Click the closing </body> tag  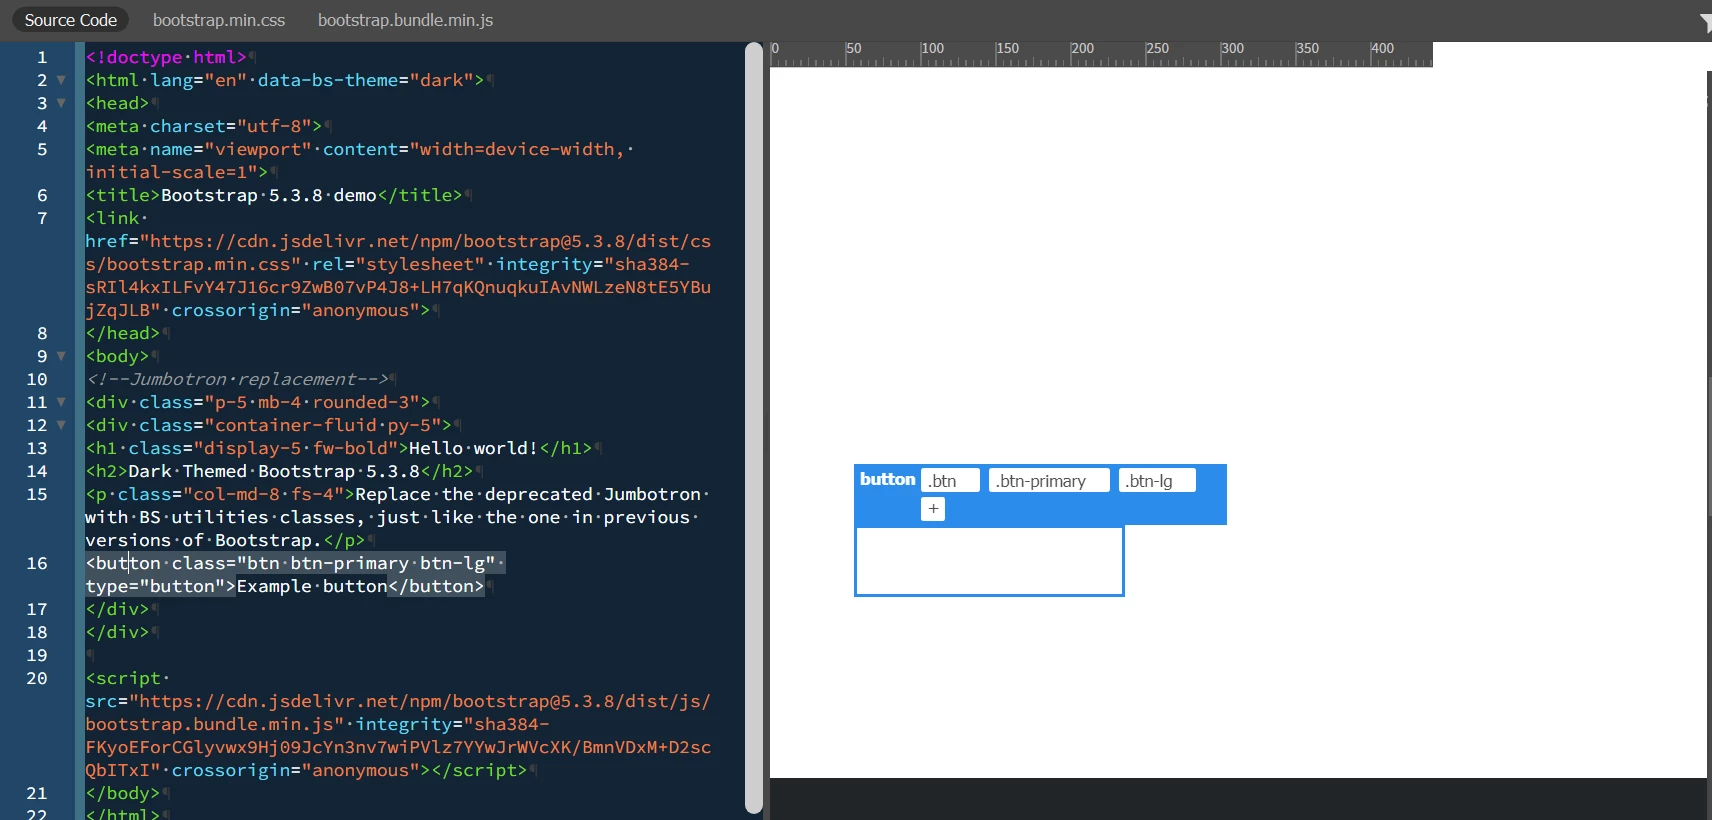(x=123, y=793)
